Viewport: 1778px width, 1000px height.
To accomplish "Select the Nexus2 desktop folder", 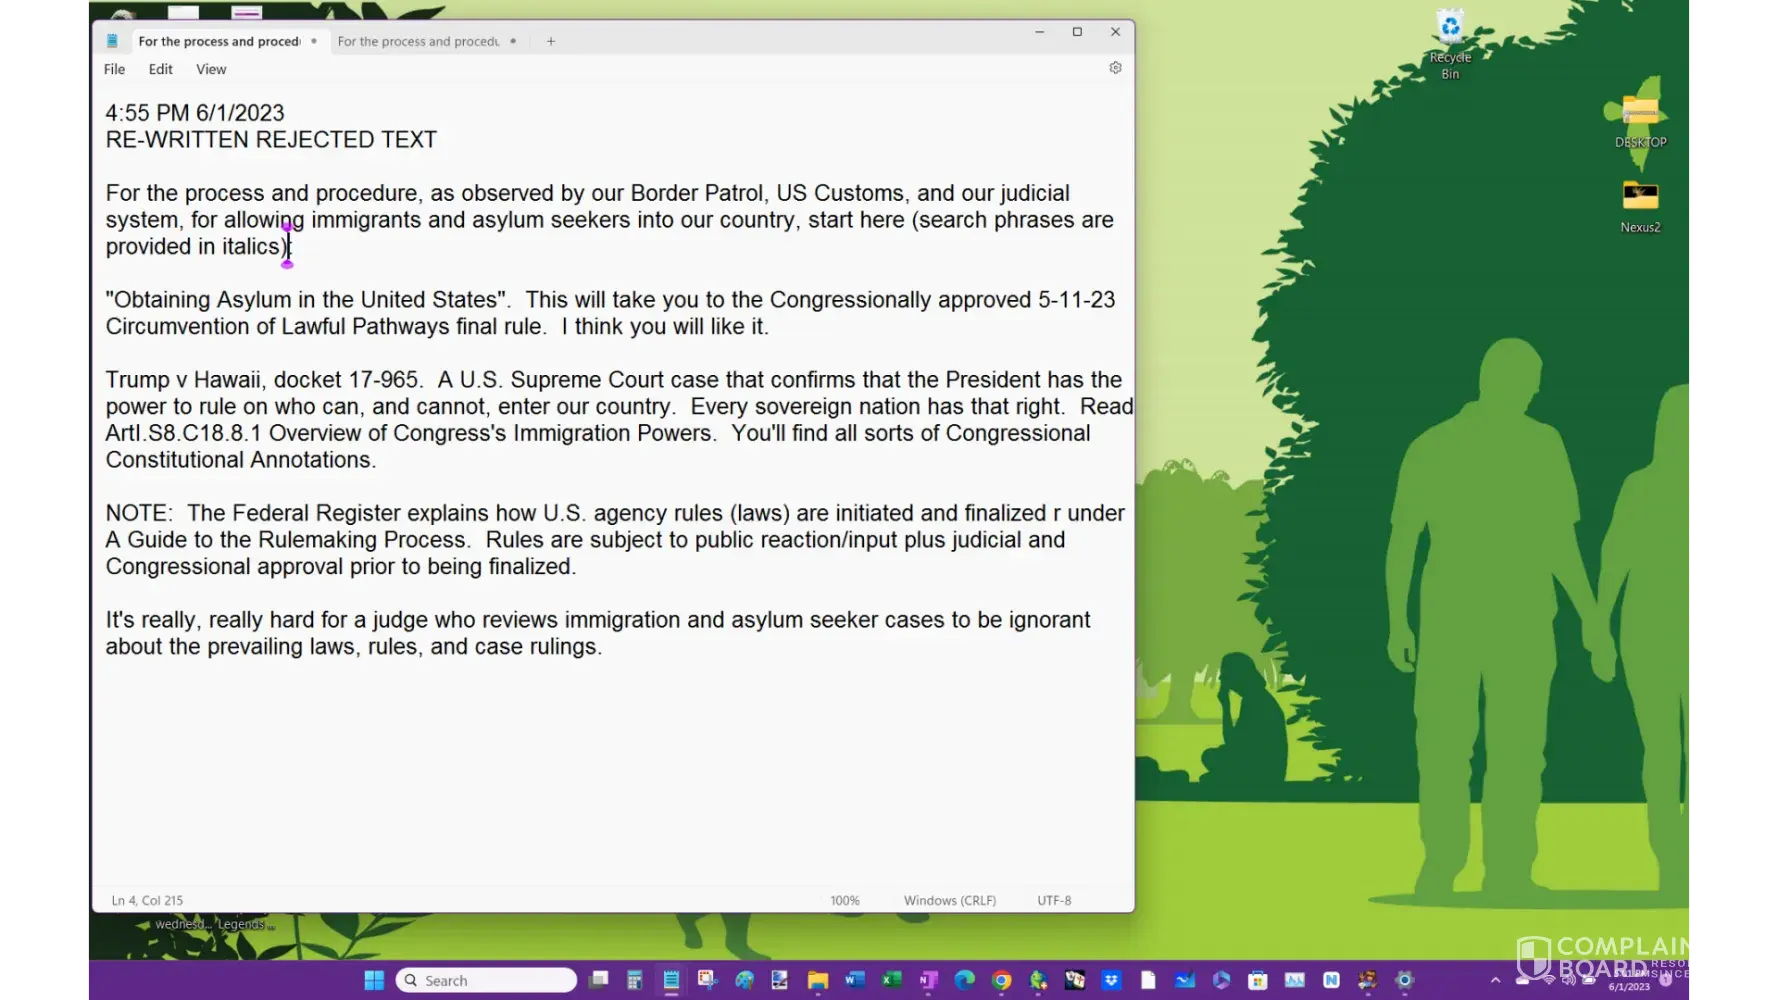I will coord(1640,207).
